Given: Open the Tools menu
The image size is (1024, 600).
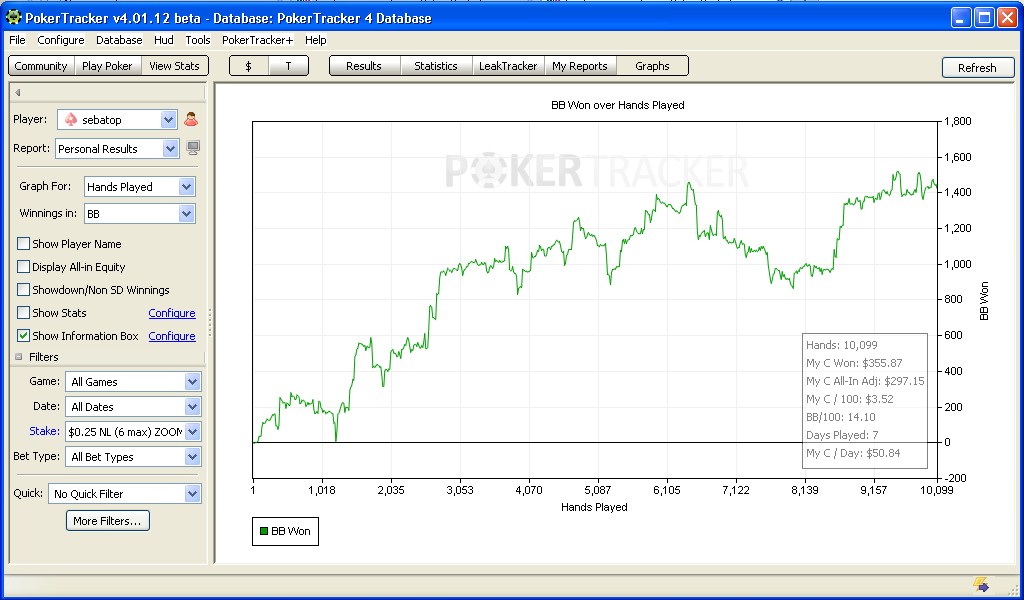Looking at the screenshot, I should click(x=198, y=40).
